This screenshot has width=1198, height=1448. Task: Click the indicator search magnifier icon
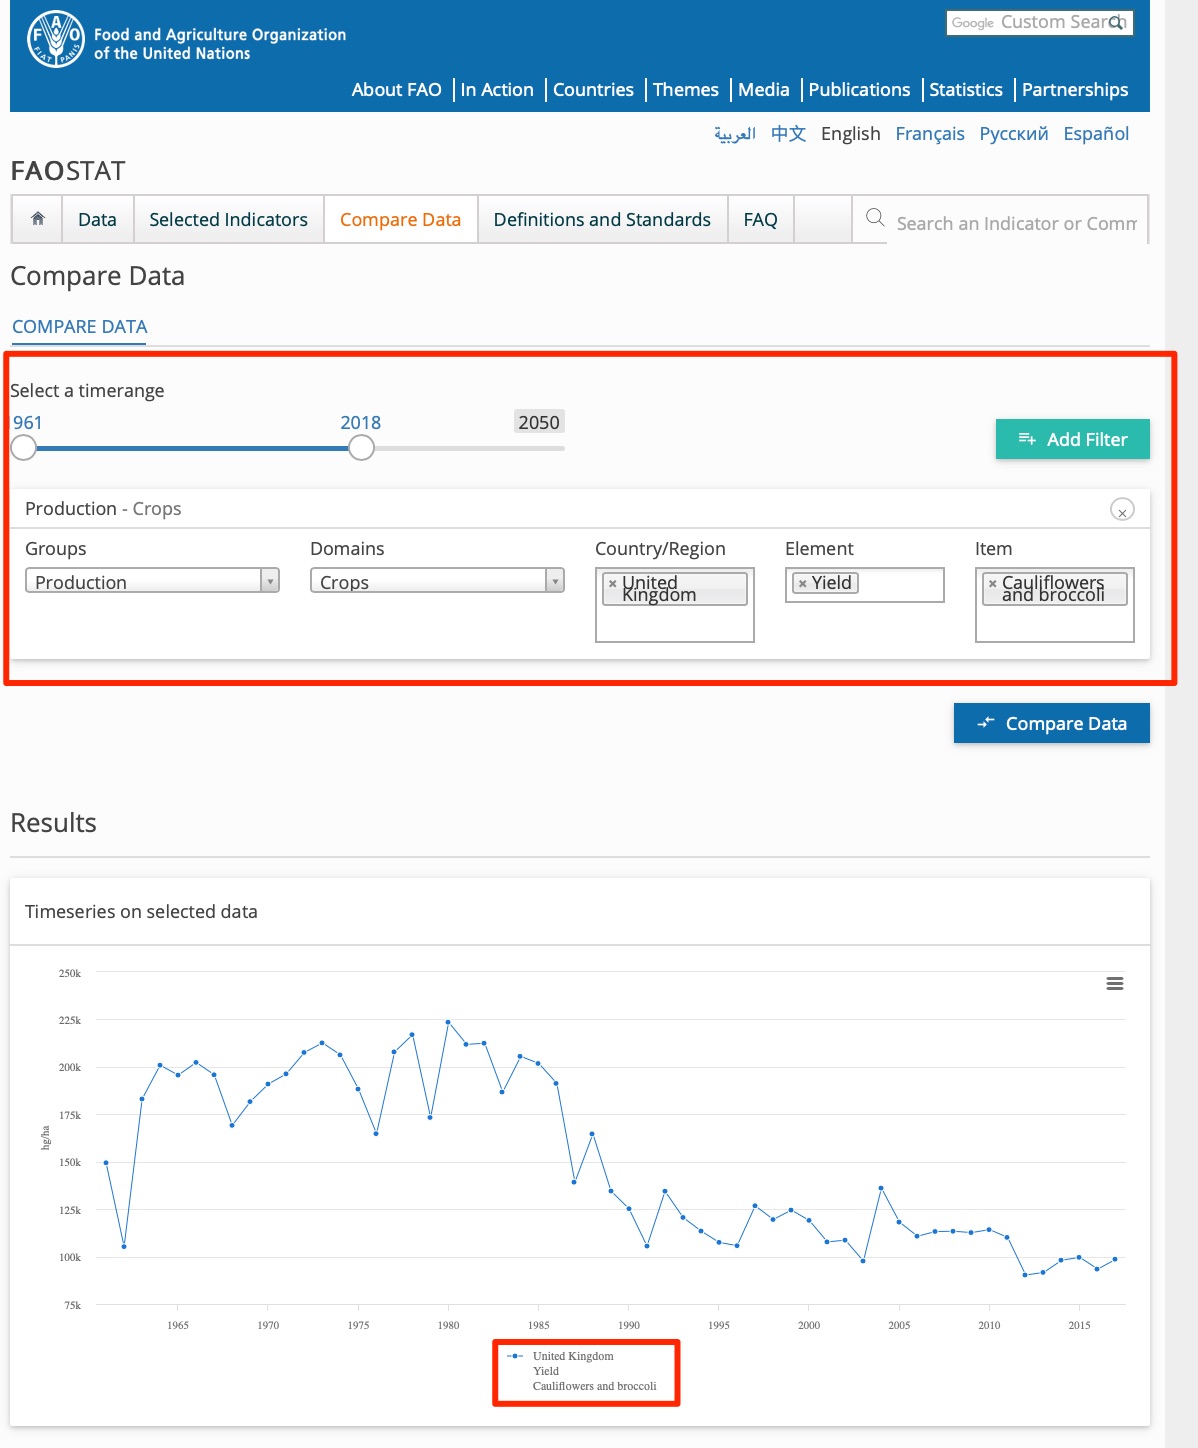point(875,217)
